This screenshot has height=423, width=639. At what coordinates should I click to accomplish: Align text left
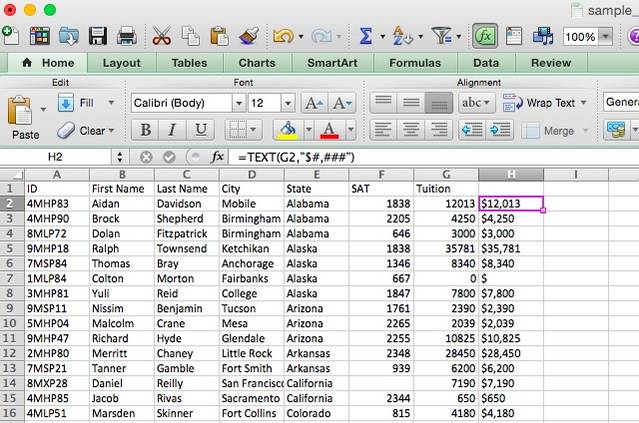click(383, 130)
